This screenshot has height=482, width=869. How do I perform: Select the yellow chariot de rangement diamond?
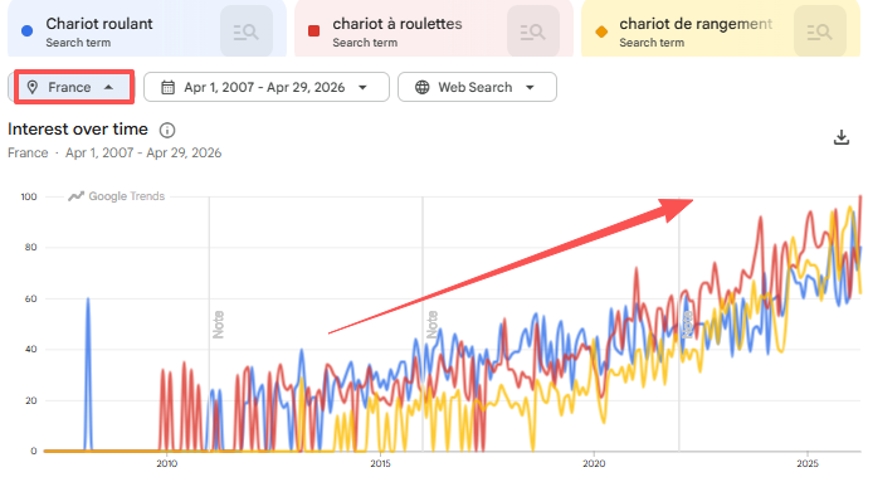click(601, 32)
